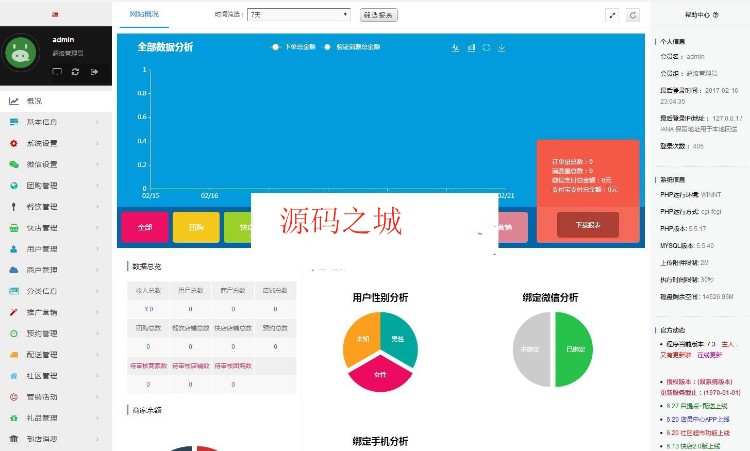Click the 未绑定 gray pie half
The width and height of the screenshot is (750, 451).
pos(531,349)
